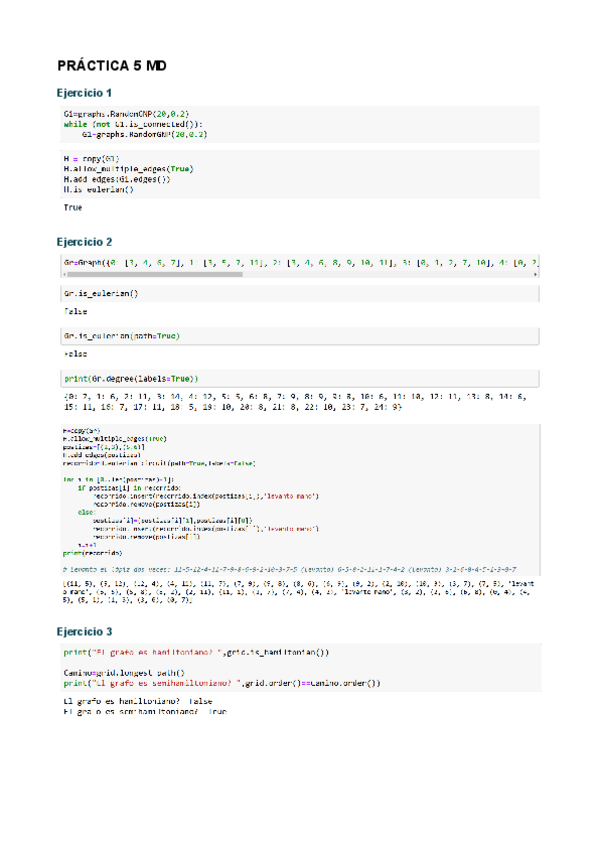Select the semihamiltoniano True output line
Screen dimensions: 600x848
pyautogui.click(x=145, y=712)
